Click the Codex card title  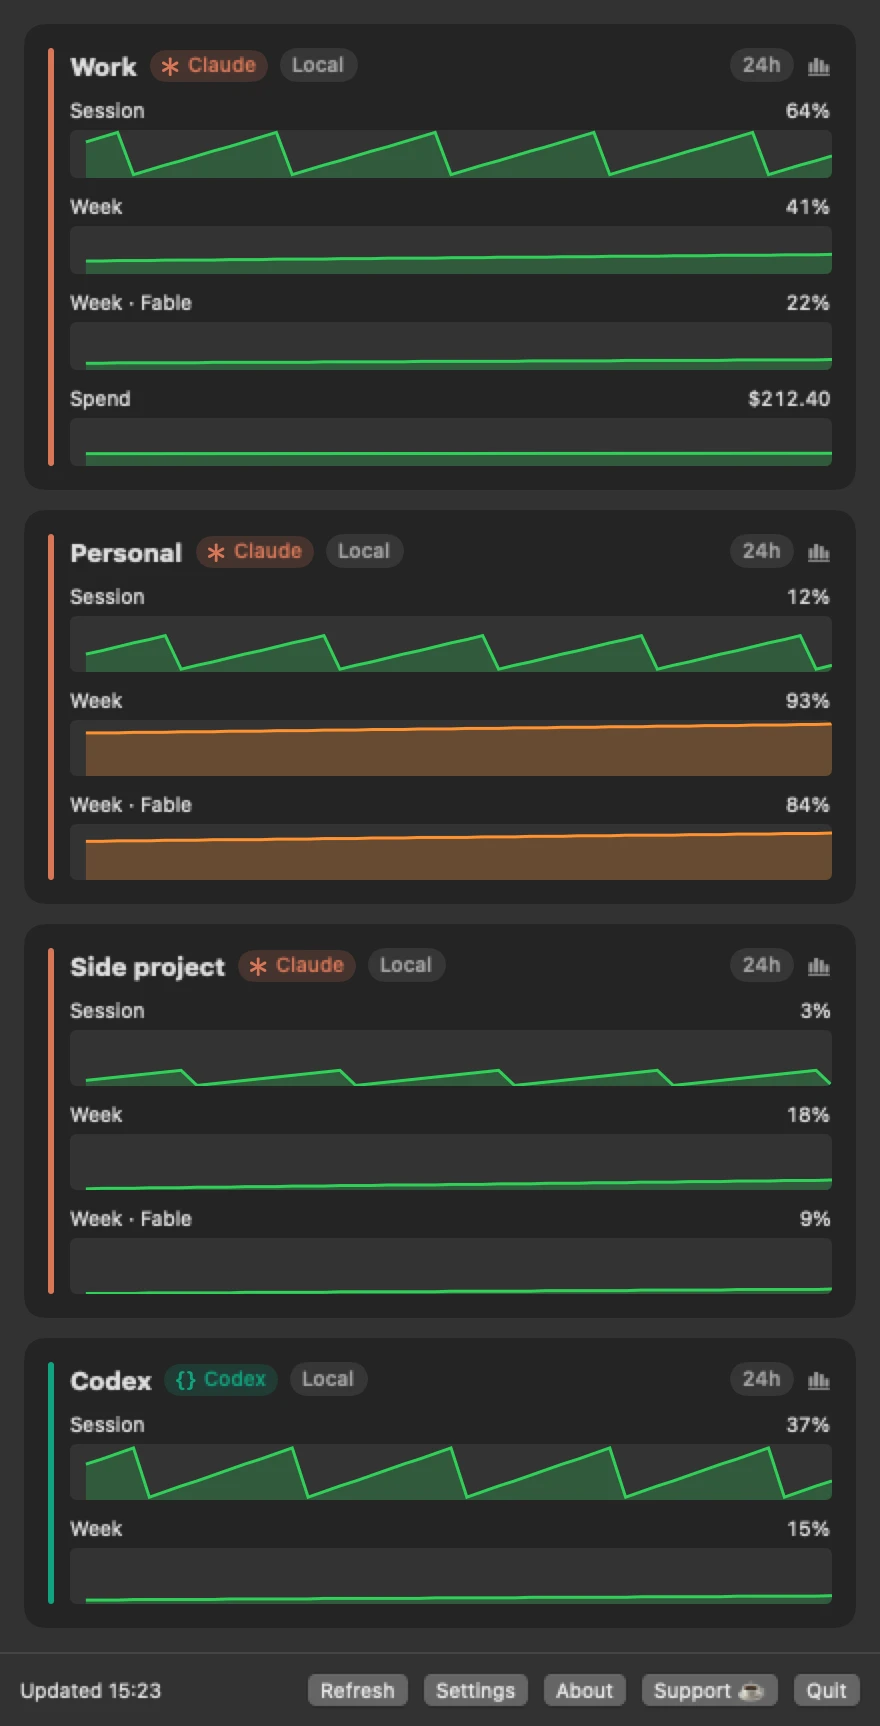tap(111, 1381)
